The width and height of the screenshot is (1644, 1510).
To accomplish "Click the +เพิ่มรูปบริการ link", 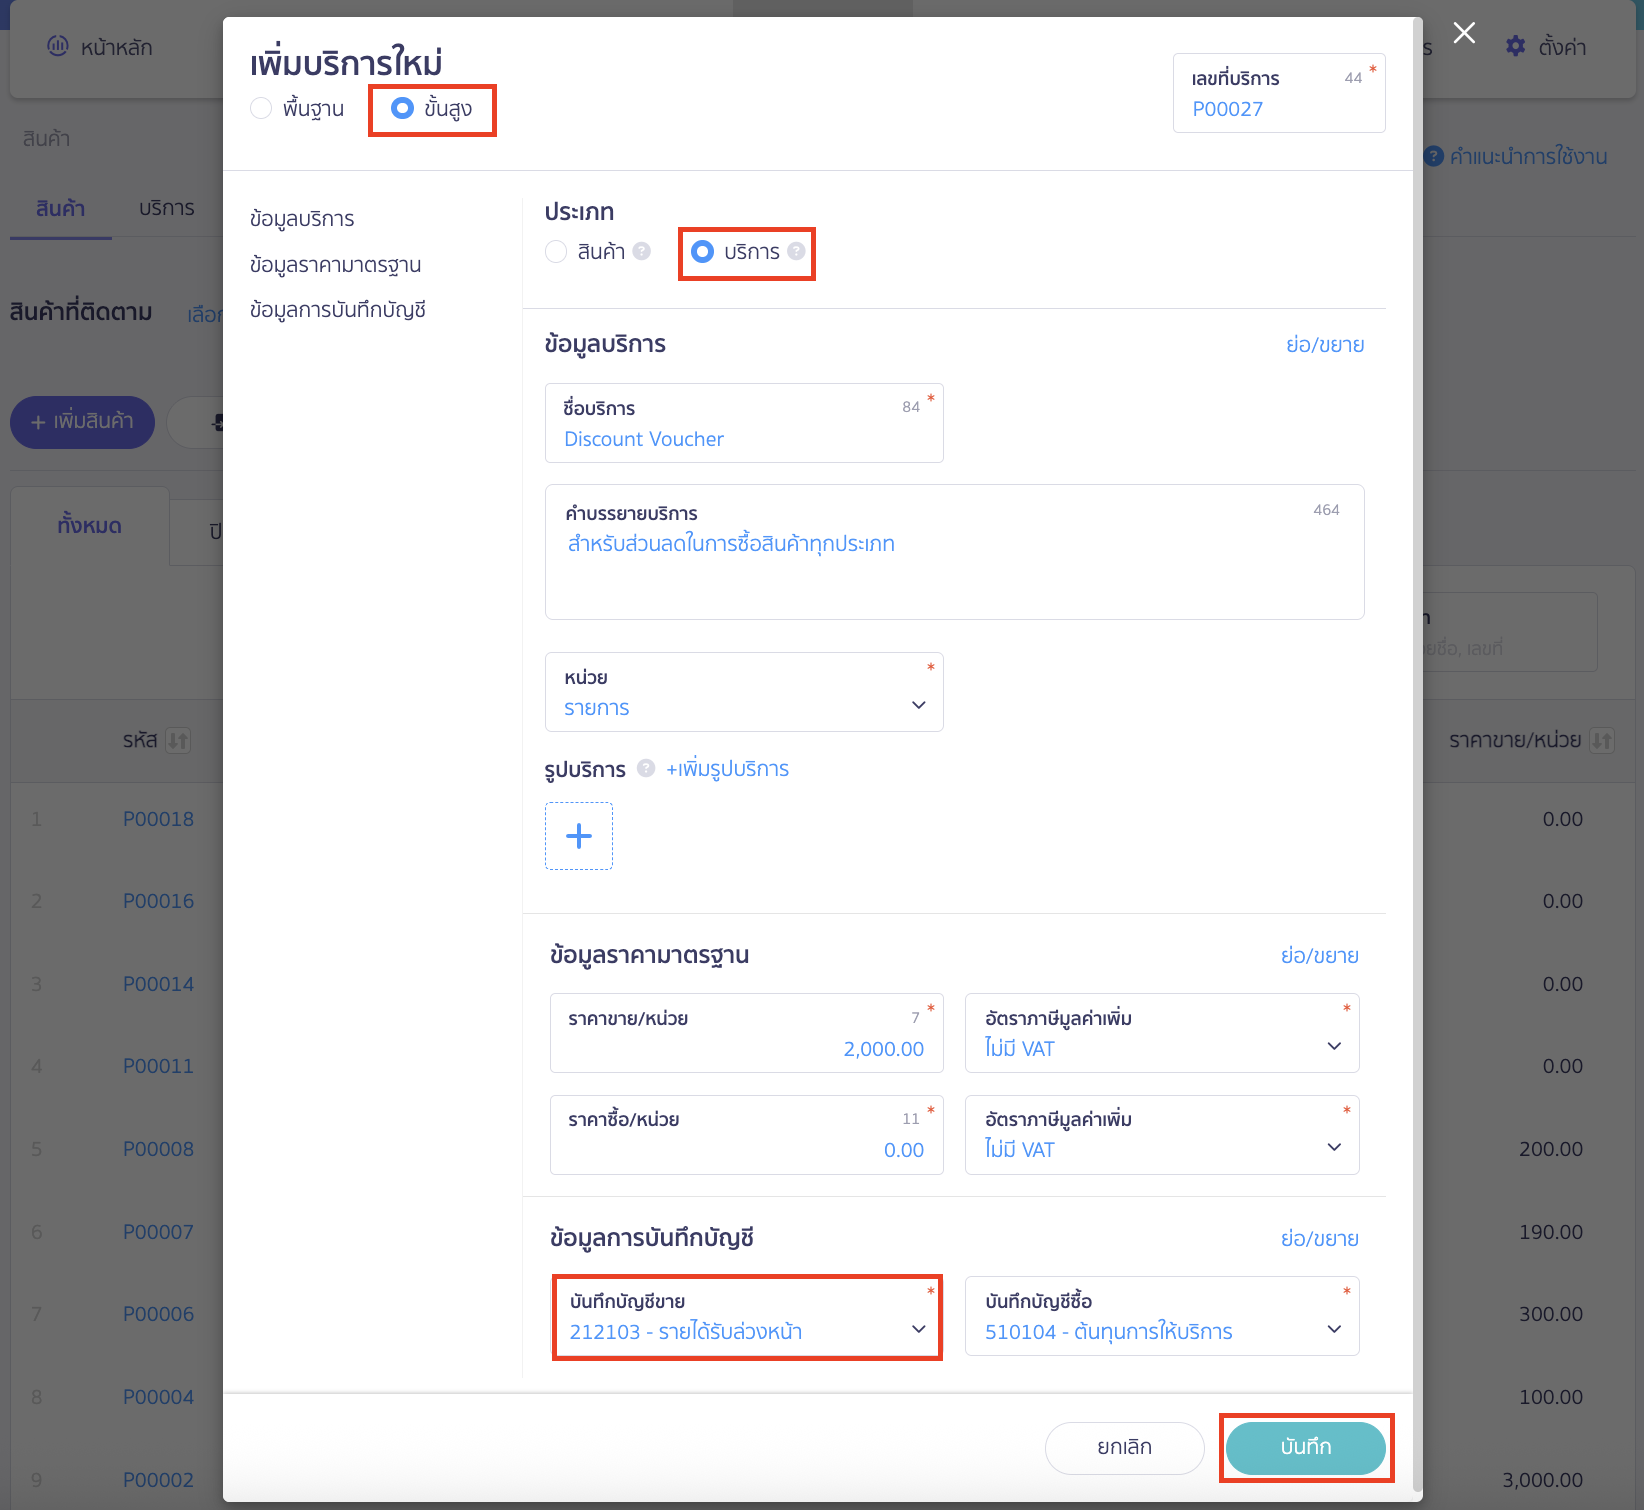I will 727,769.
